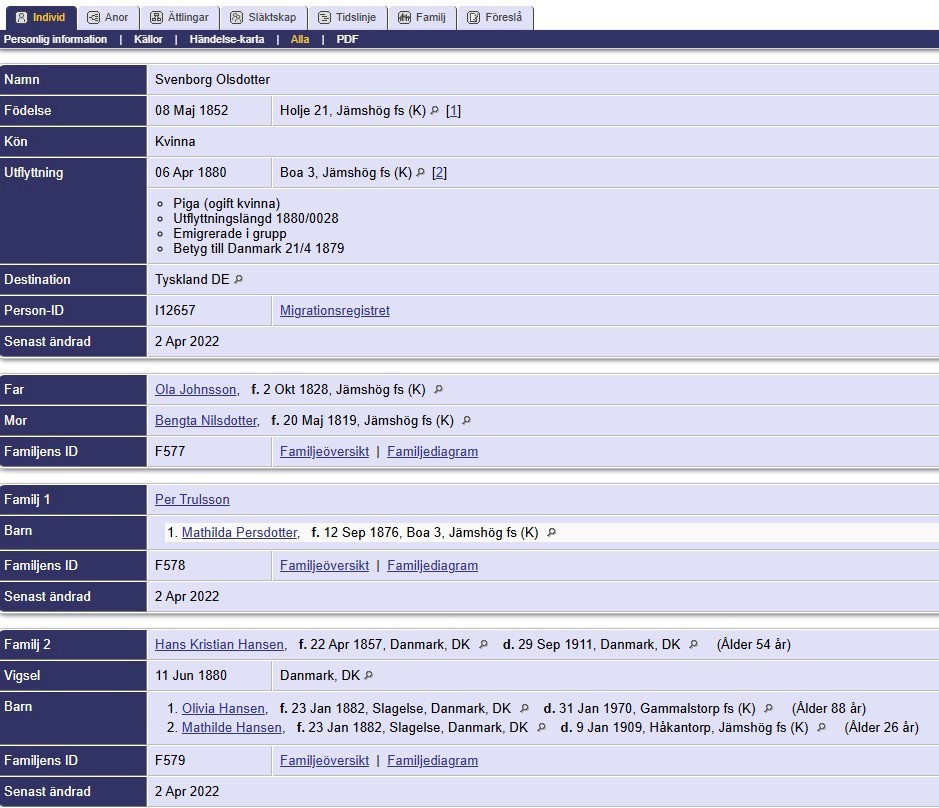The image size is (939, 808).
Task: Open the Ättlingar tab
Action: tap(180, 17)
